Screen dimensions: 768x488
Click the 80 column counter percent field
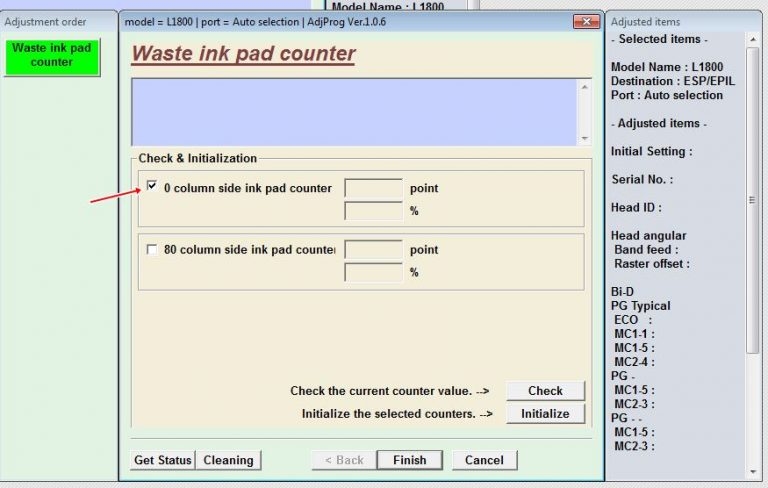point(373,273)
